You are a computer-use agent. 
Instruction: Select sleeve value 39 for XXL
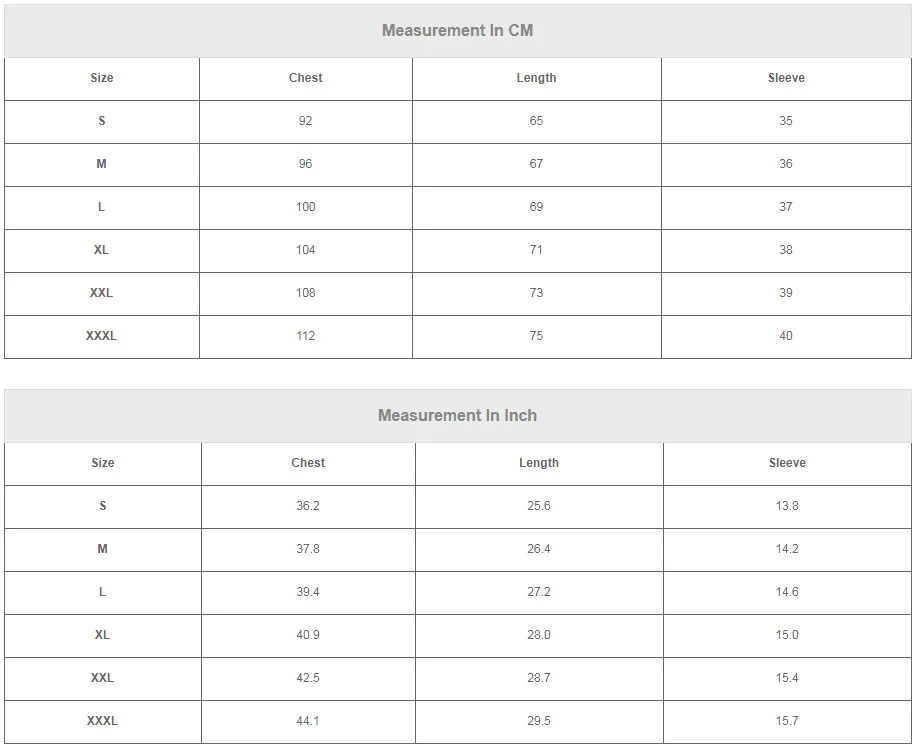pos(786,293)
